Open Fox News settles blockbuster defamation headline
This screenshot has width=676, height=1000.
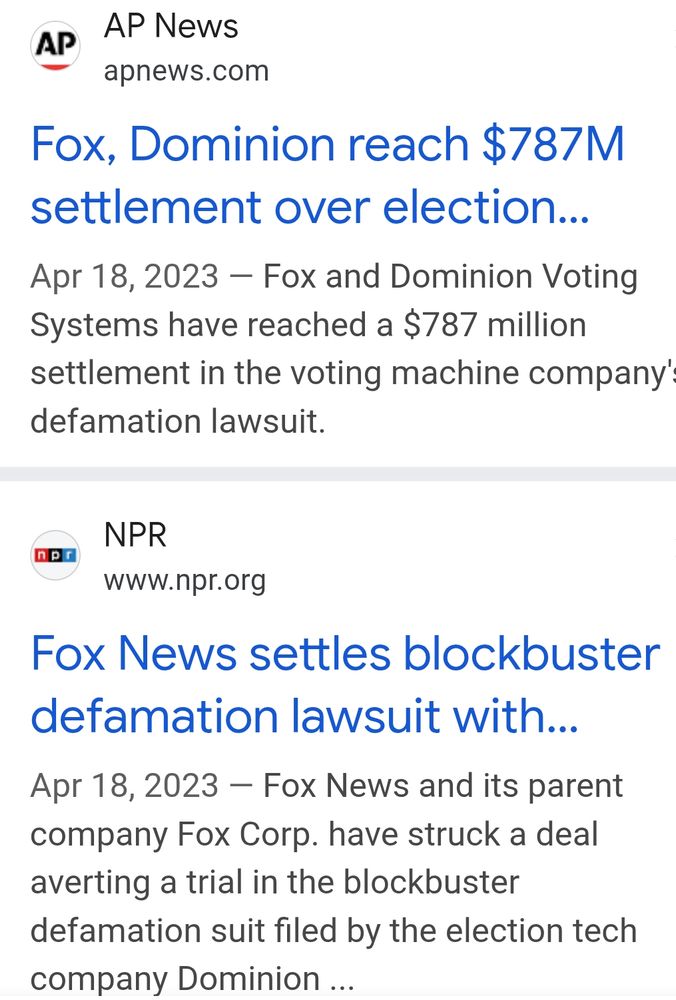(x=345, y=685)
